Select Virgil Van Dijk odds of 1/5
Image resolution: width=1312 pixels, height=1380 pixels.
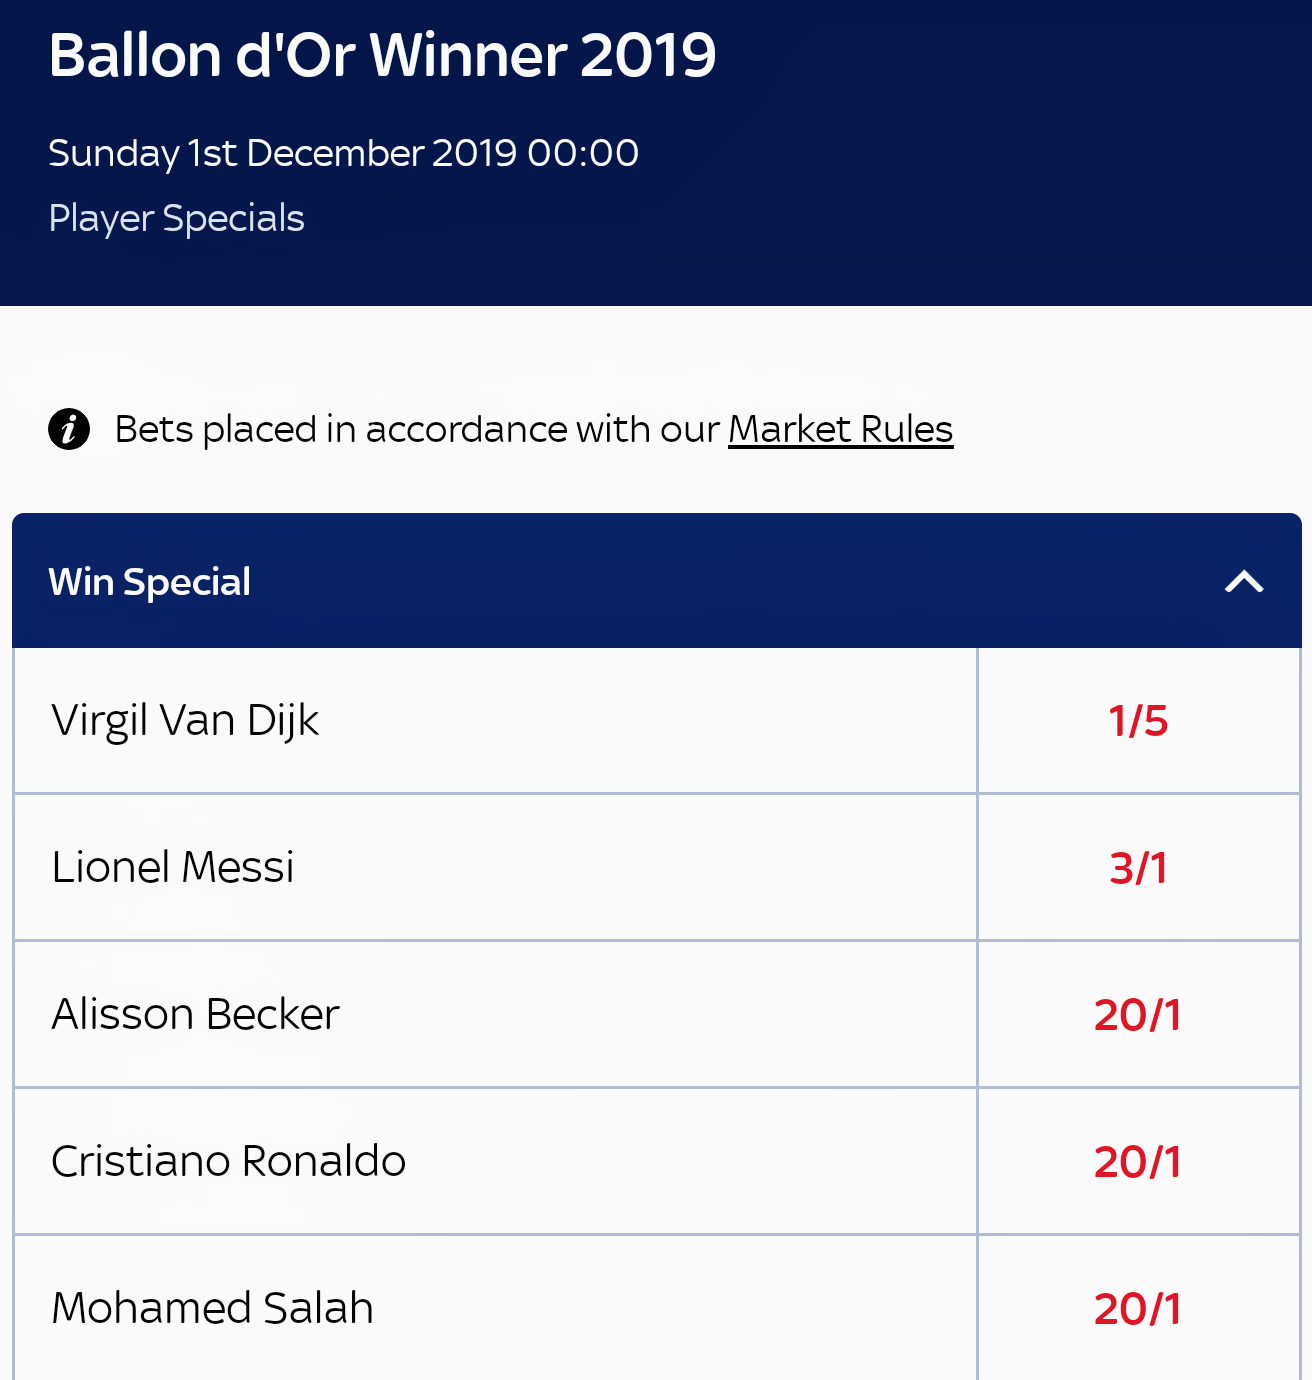coord(1138,721)
